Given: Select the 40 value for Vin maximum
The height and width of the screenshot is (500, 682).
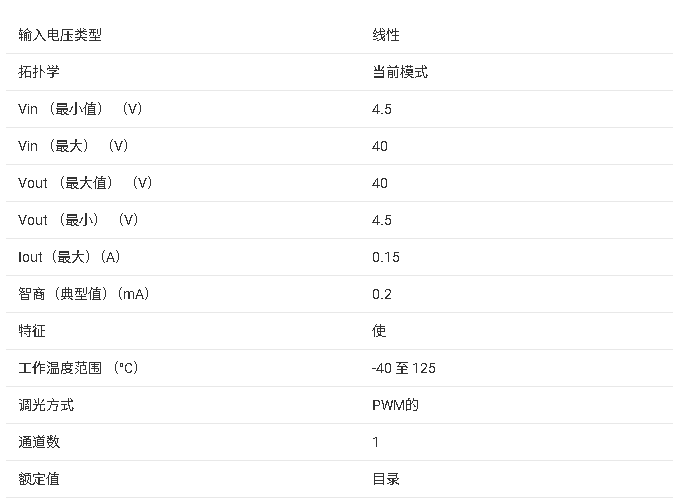Looking at the screenshot, I should pos(380,146).
